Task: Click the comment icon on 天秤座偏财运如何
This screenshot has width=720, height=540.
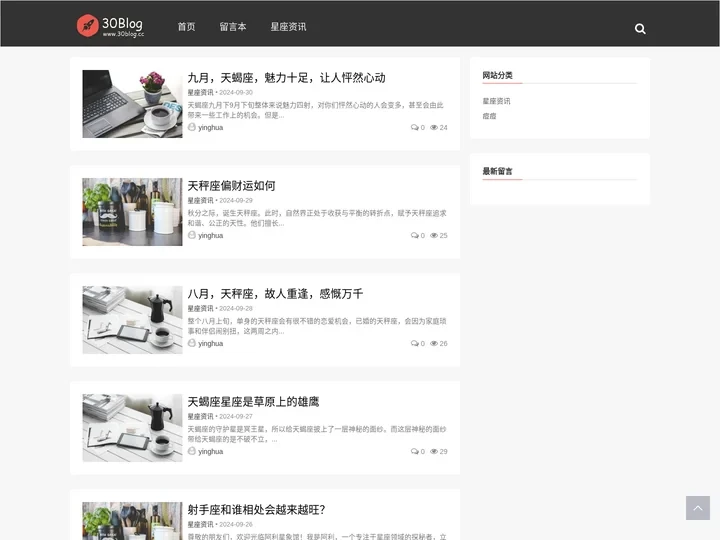Action: [415, 235]
